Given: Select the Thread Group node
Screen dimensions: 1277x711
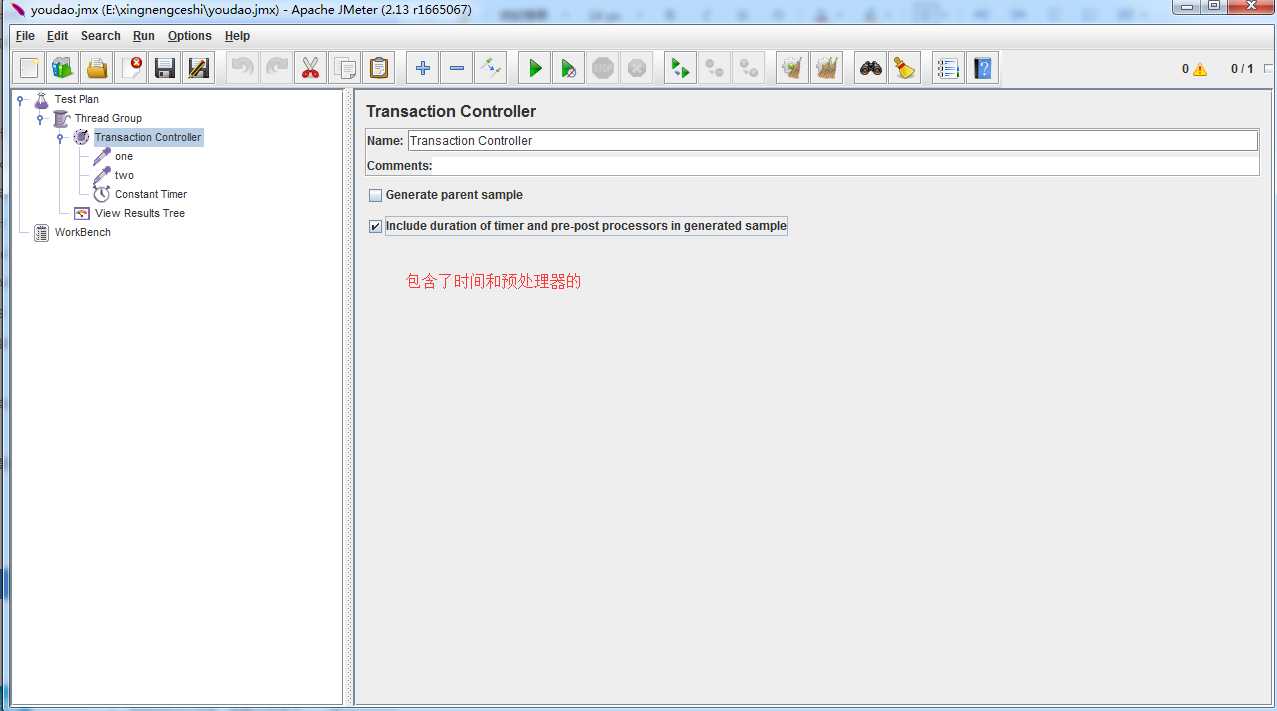Looking at the screenshot, I should click(x=108, y=118).
